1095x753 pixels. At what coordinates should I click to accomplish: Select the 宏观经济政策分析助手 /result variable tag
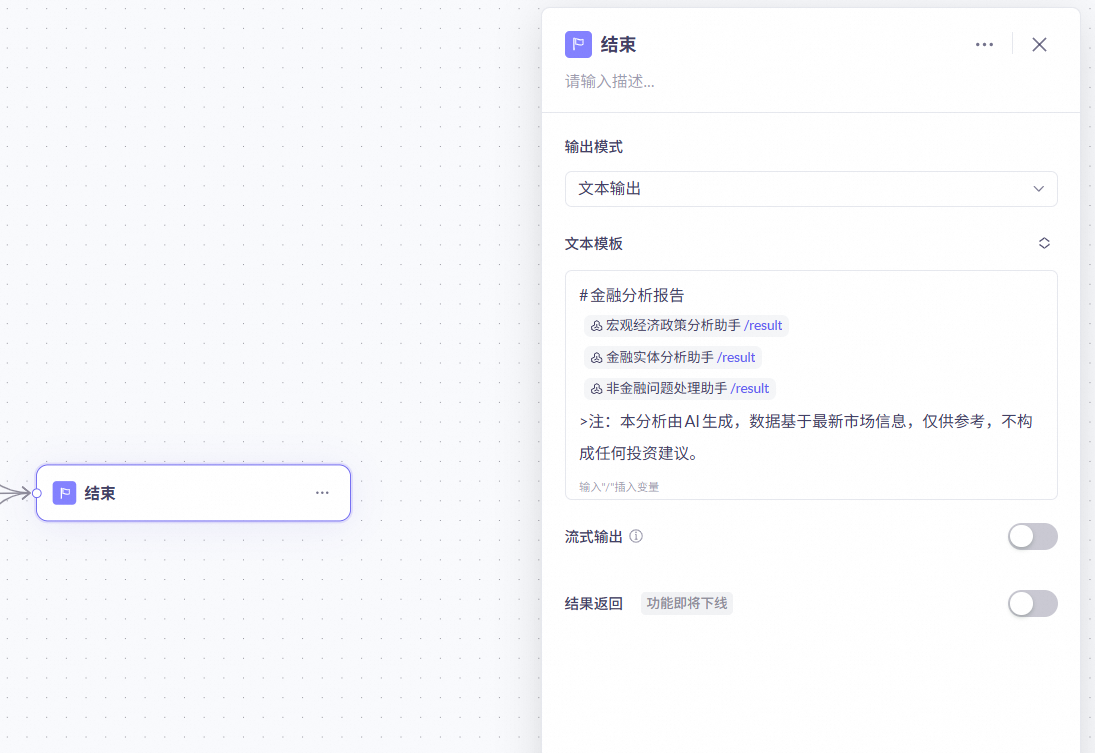[686, 326]
